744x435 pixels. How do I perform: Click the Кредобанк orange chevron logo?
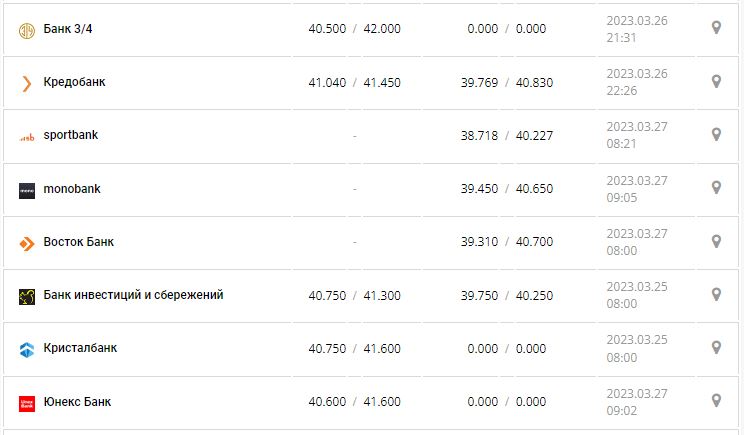27,83
